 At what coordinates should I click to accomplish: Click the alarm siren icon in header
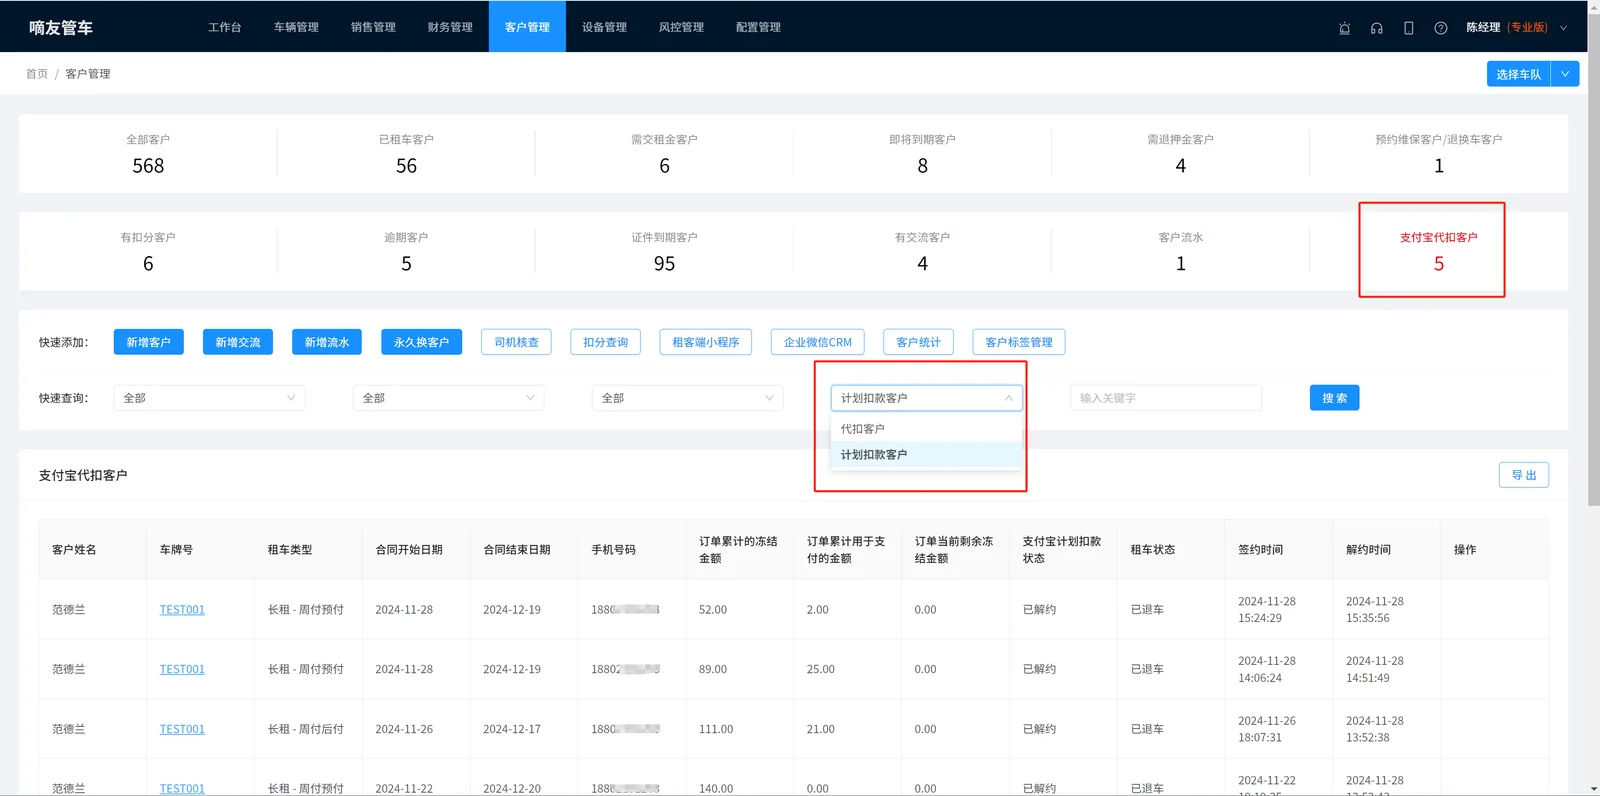click(1344, 28)
